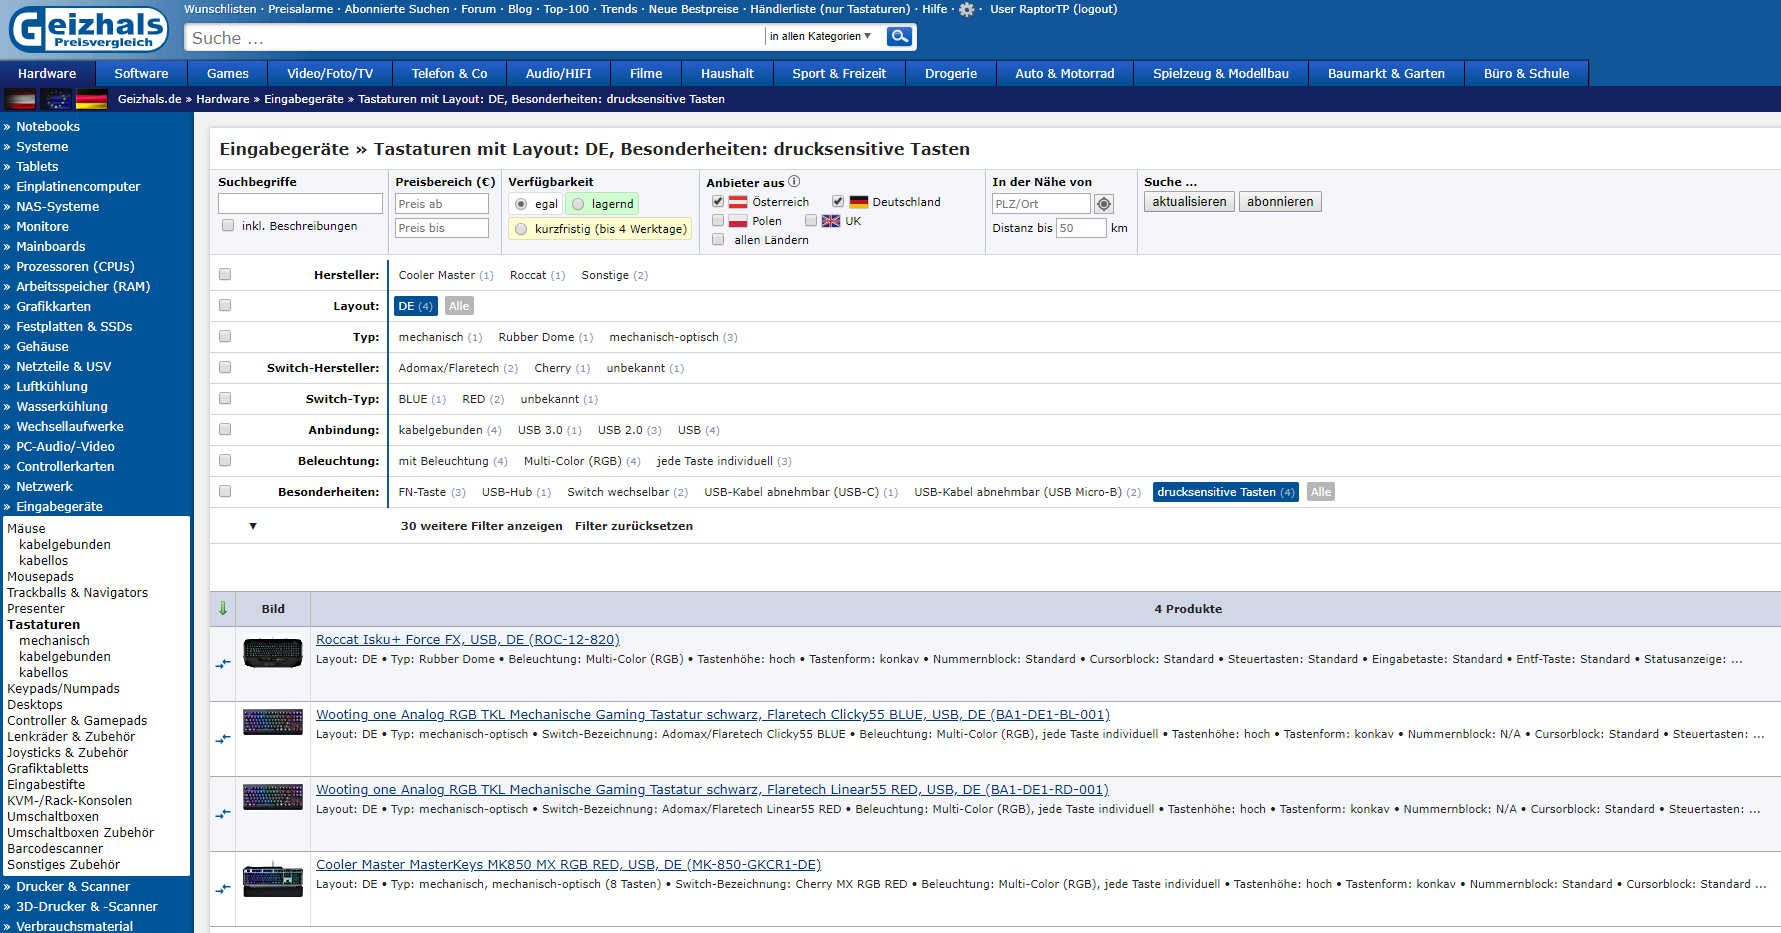Open Wooting one Linear55 RED keyboard thumbnail
The image size is (1781, 933).
click(x=273, y=796)
